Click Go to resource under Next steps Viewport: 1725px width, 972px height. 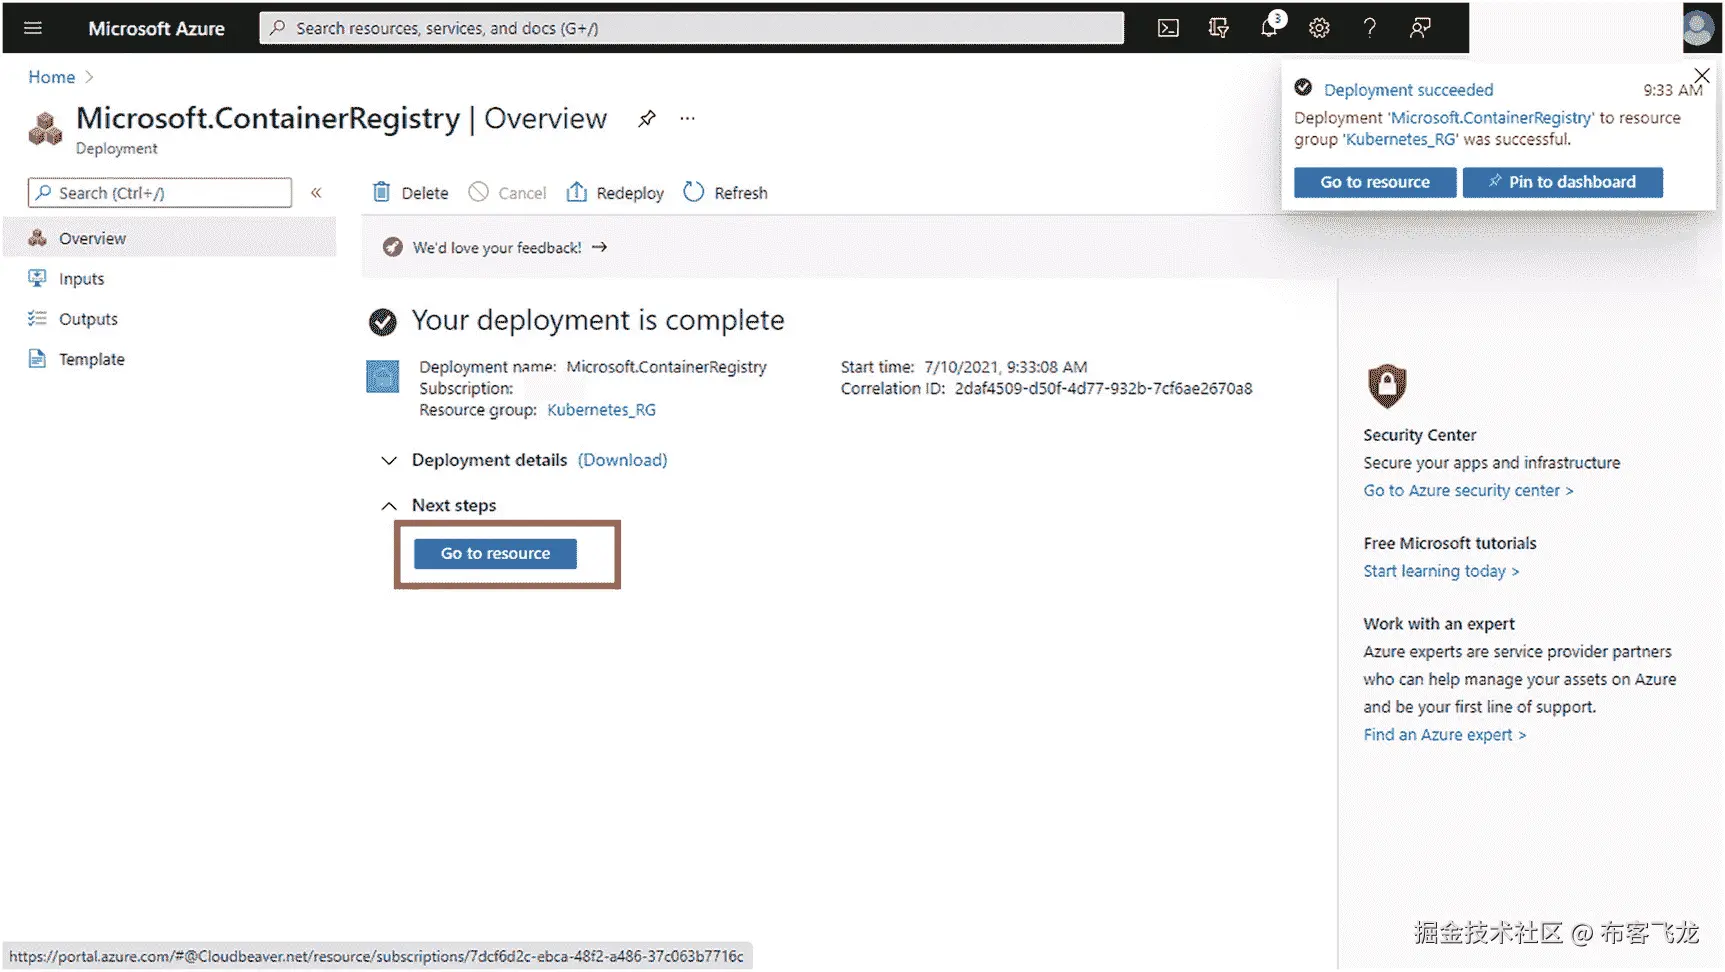(x=495, y=554)
